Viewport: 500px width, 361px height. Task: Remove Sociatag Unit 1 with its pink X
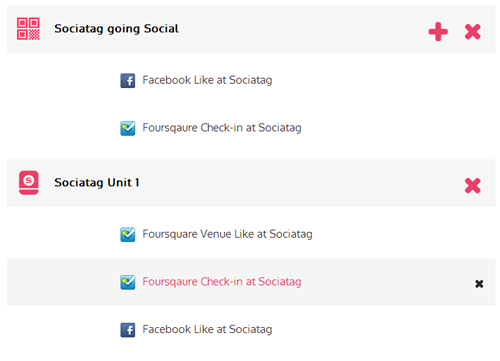[x=473, y=185]
